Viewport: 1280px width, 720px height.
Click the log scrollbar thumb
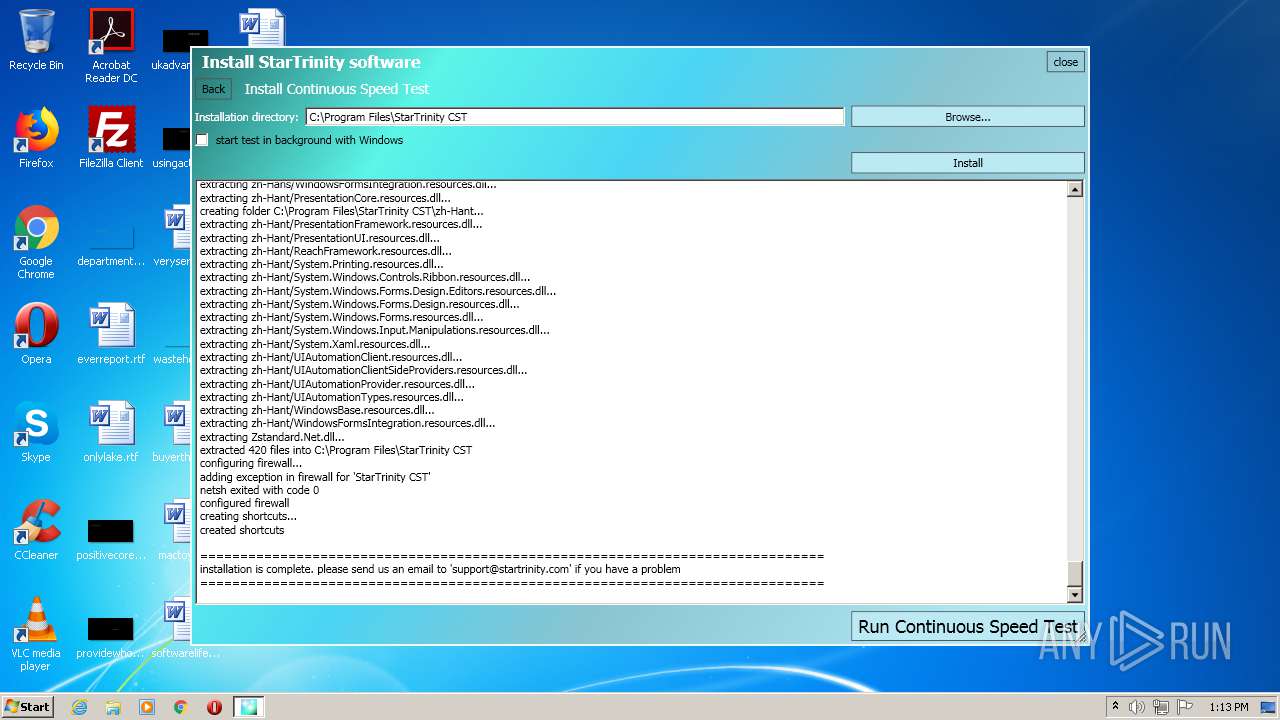(1075, 574)
